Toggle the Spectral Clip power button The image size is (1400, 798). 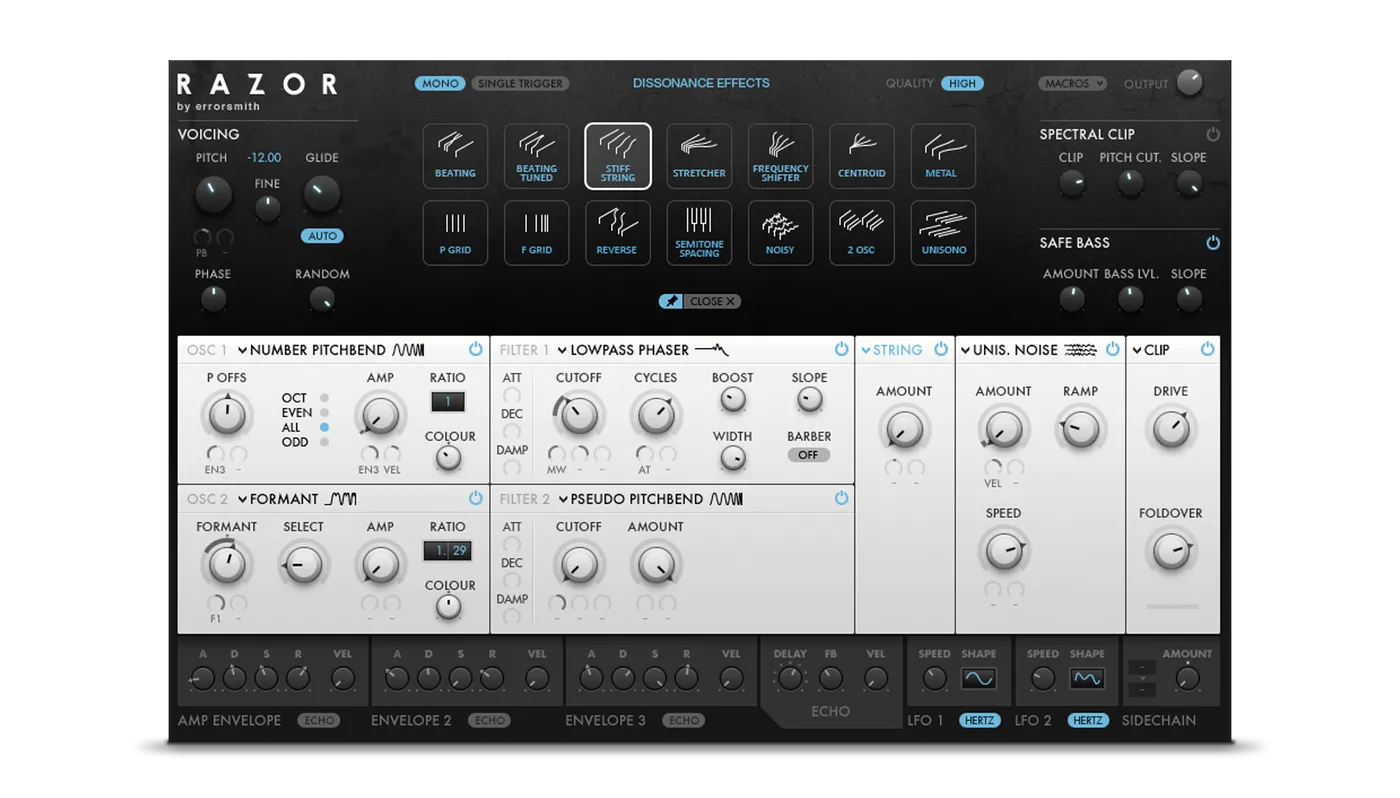tap(1213, 134)
